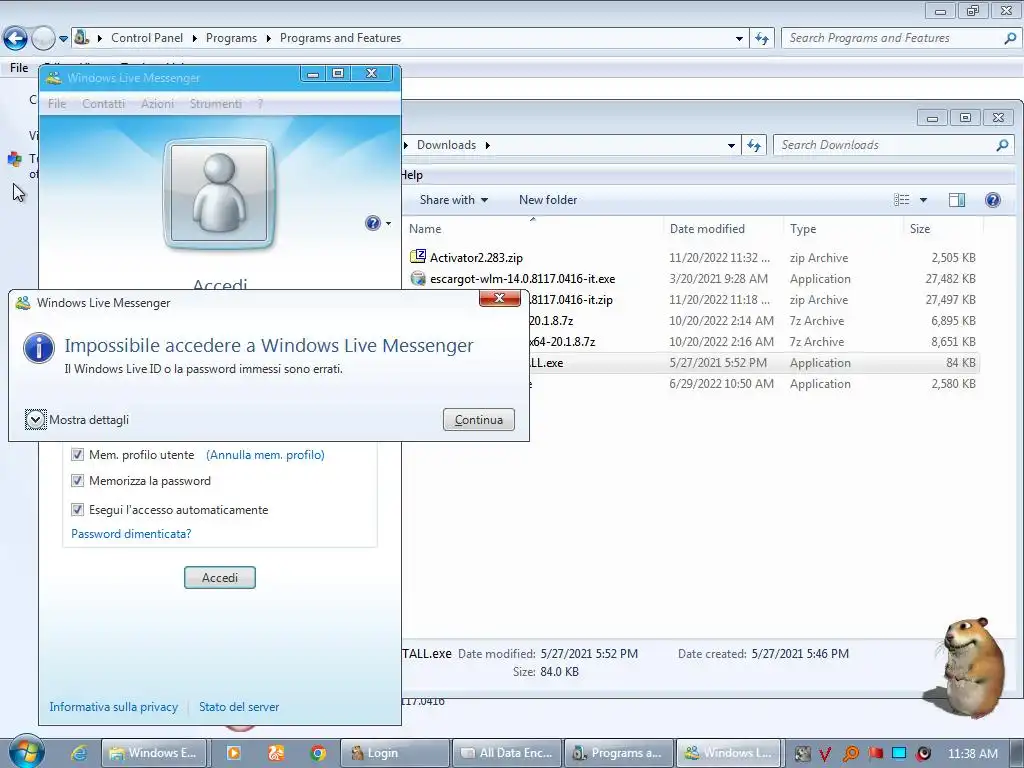Sort by Date modified column header
The width and height of the screenshot is (1024, 768).
tap(723, 229)
